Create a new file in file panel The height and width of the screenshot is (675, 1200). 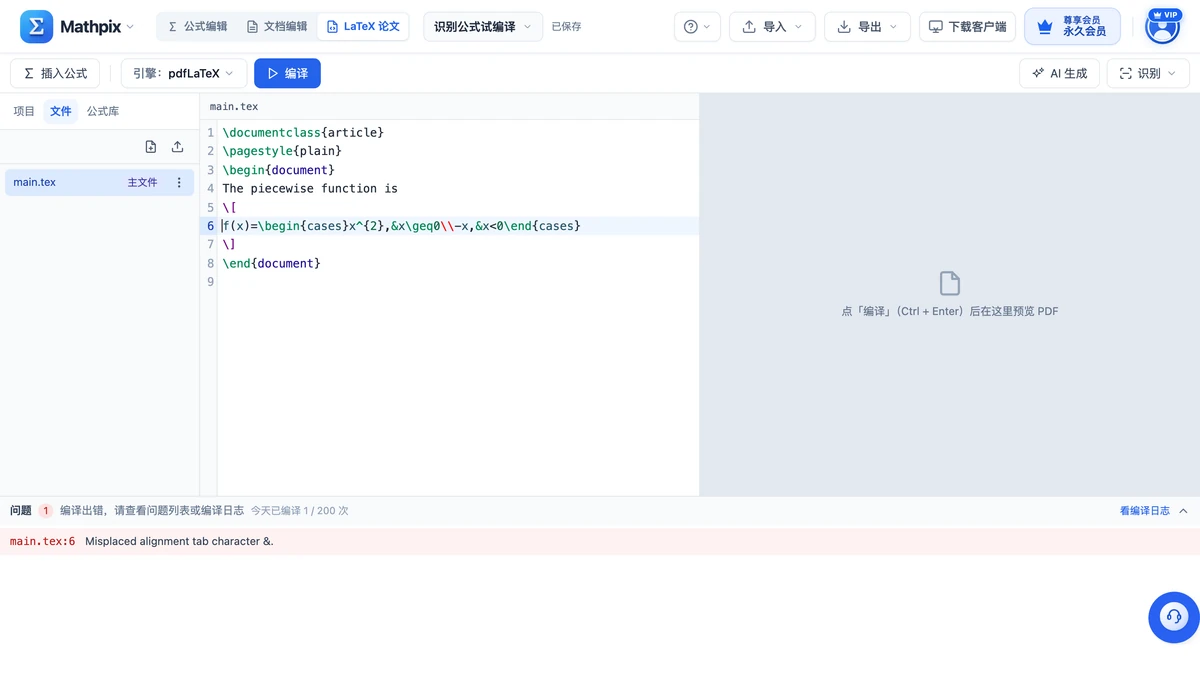(x=151, y=147)
